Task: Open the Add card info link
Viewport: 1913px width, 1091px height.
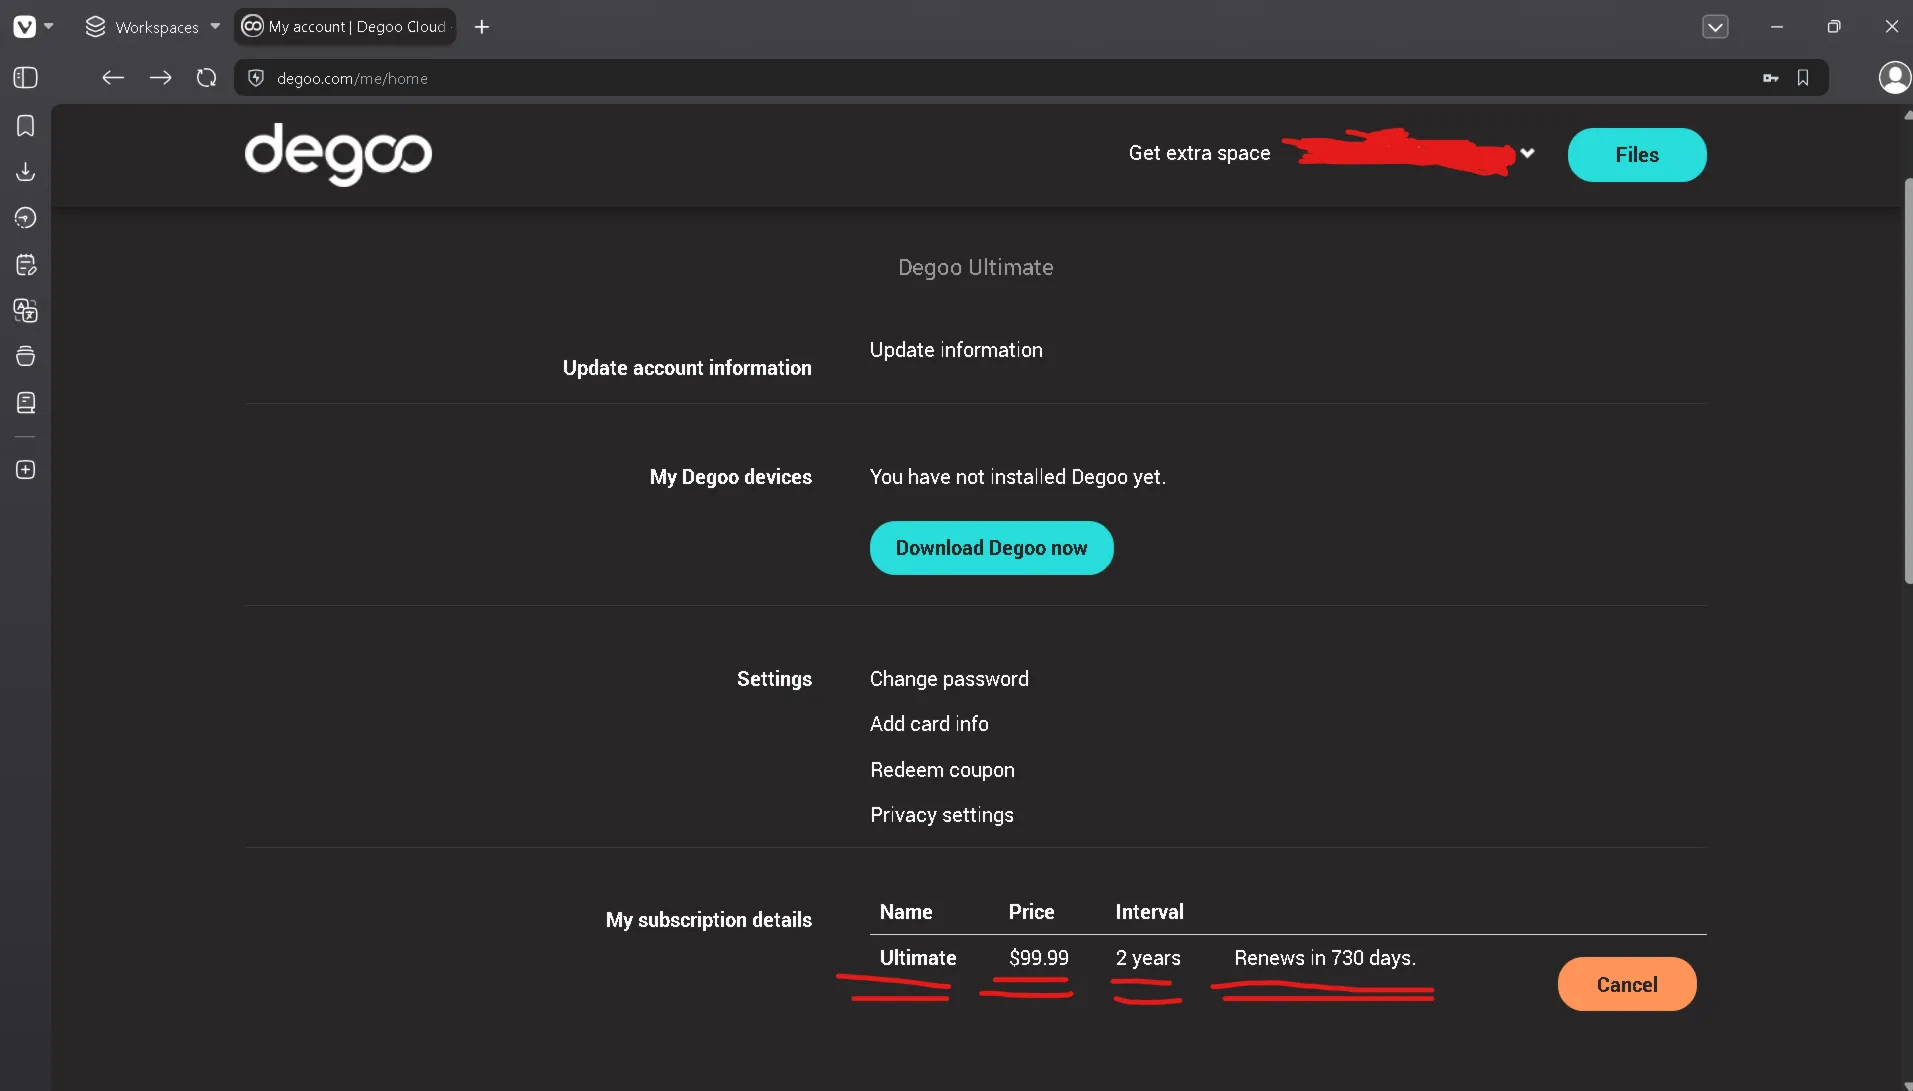Action: pos(929,724)
